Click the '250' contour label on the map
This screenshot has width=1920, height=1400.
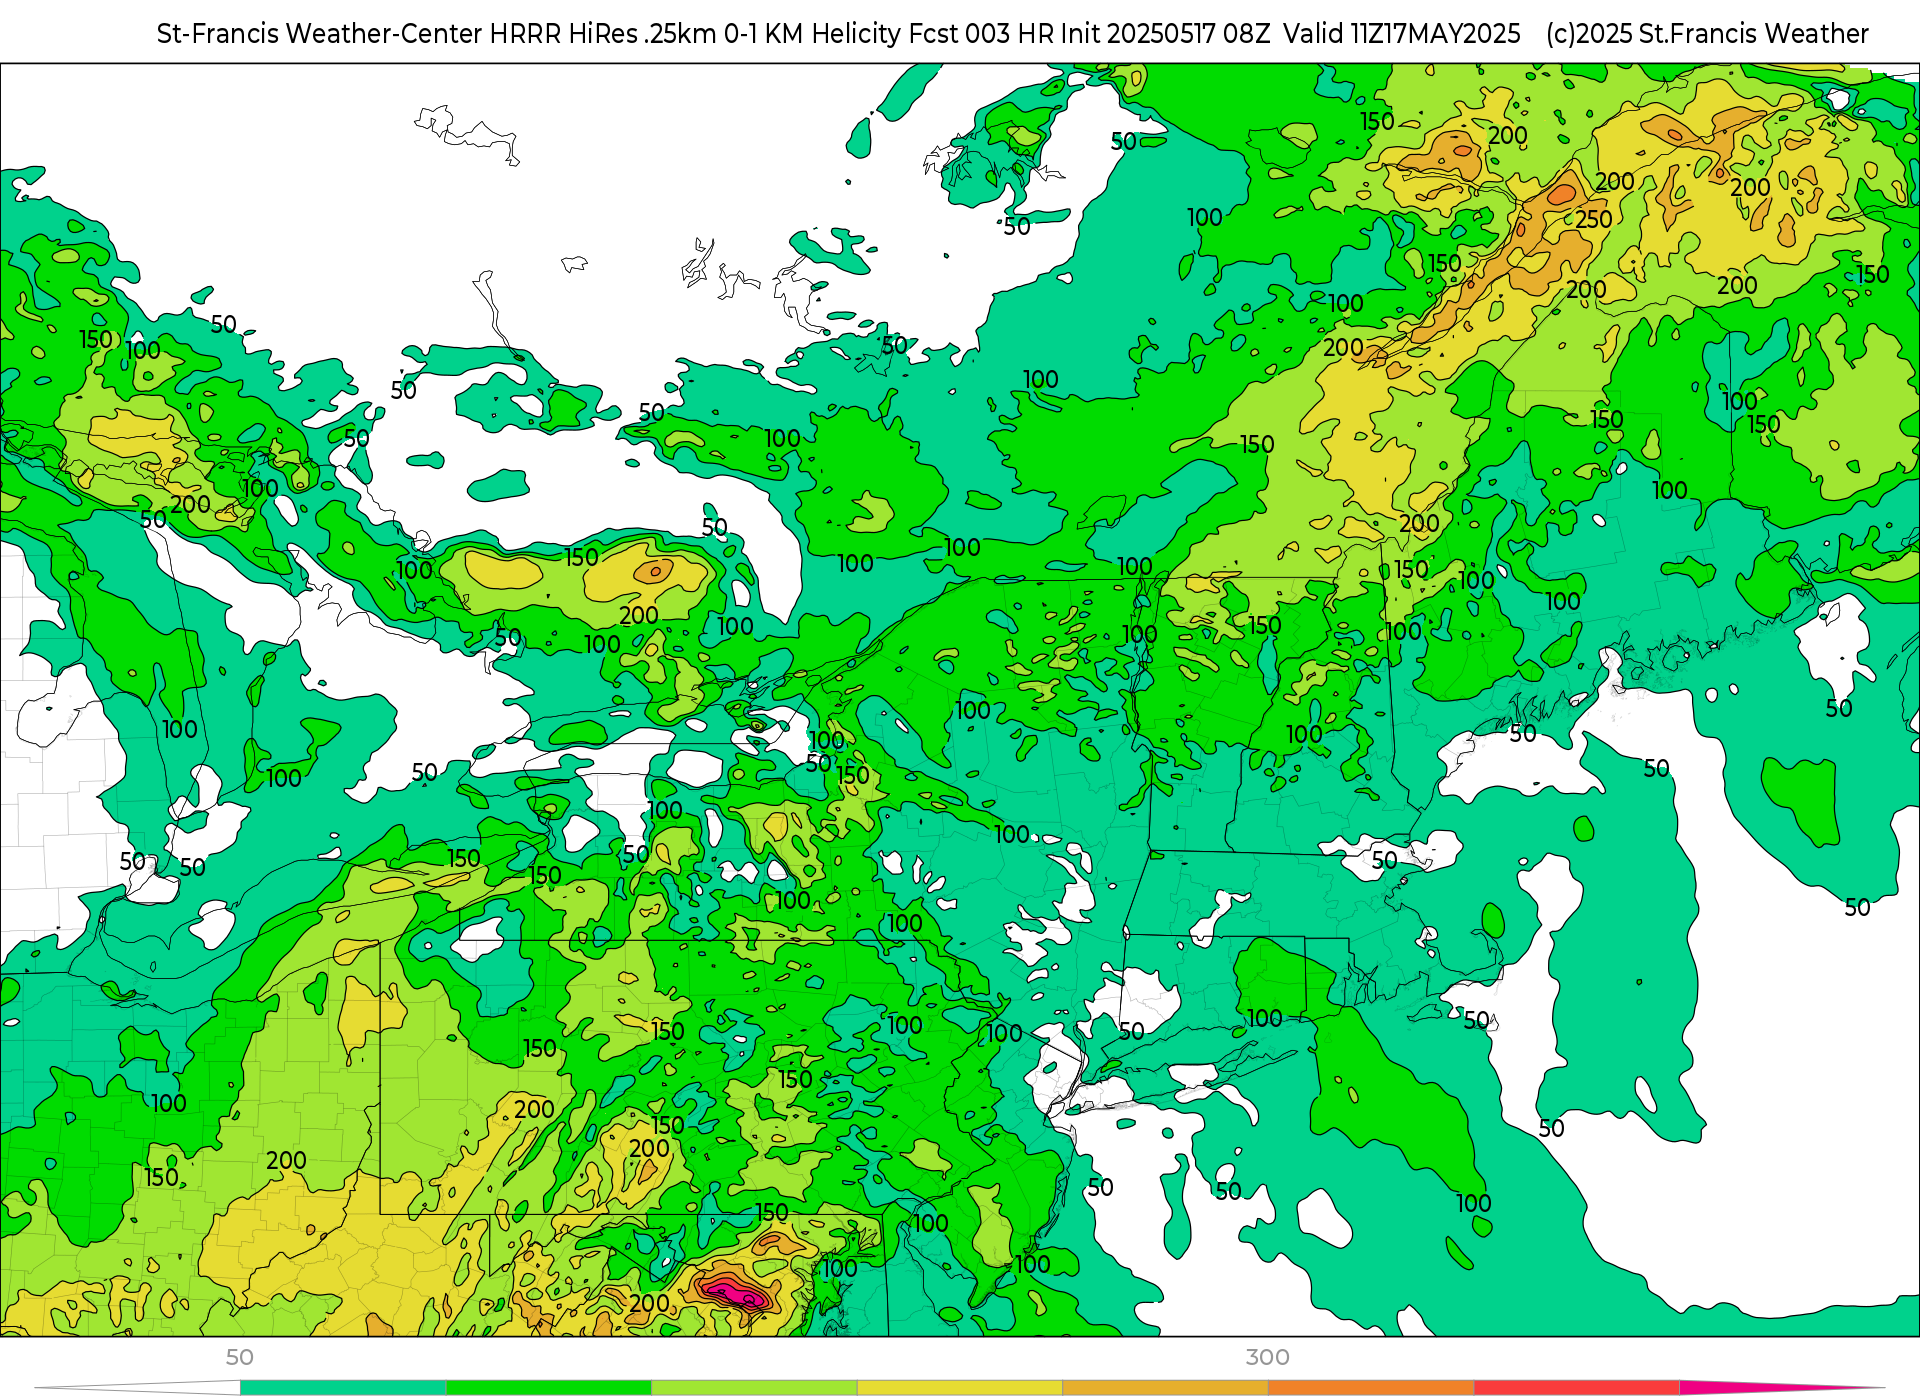point(1594,219)
